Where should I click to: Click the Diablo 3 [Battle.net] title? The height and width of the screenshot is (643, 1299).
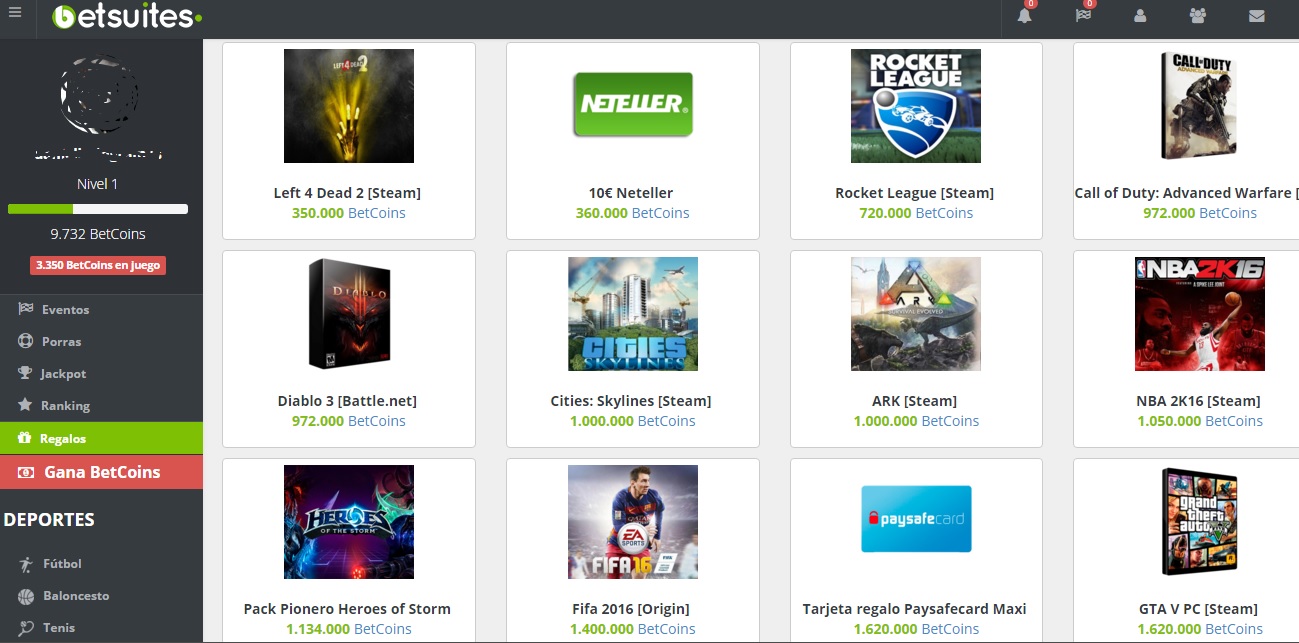(x=347, y=401)
